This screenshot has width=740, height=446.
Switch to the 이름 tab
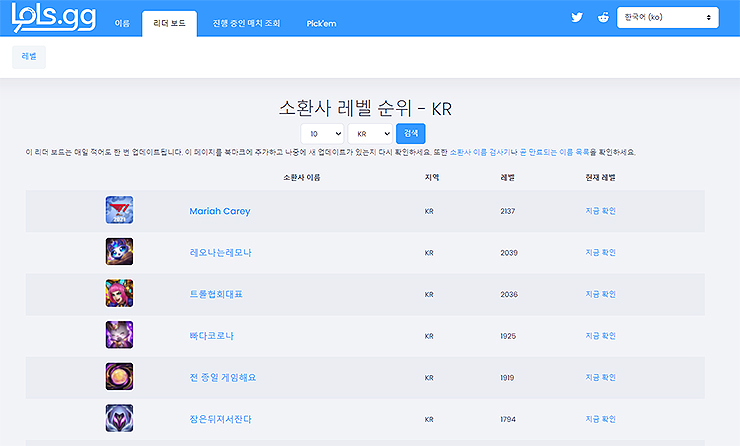pyautogui.click(x=122, y=23)
